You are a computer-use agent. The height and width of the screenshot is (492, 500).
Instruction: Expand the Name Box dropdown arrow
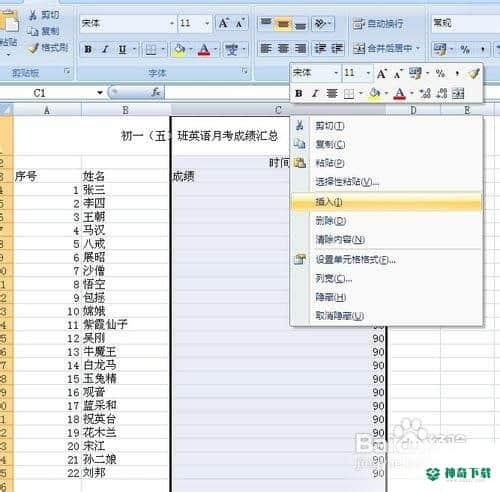[100, 93]
